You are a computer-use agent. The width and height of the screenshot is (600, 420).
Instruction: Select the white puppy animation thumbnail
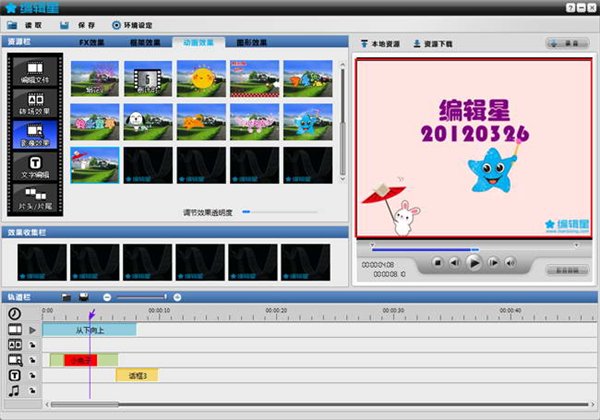pyautogui.click(x=148, y=122)
